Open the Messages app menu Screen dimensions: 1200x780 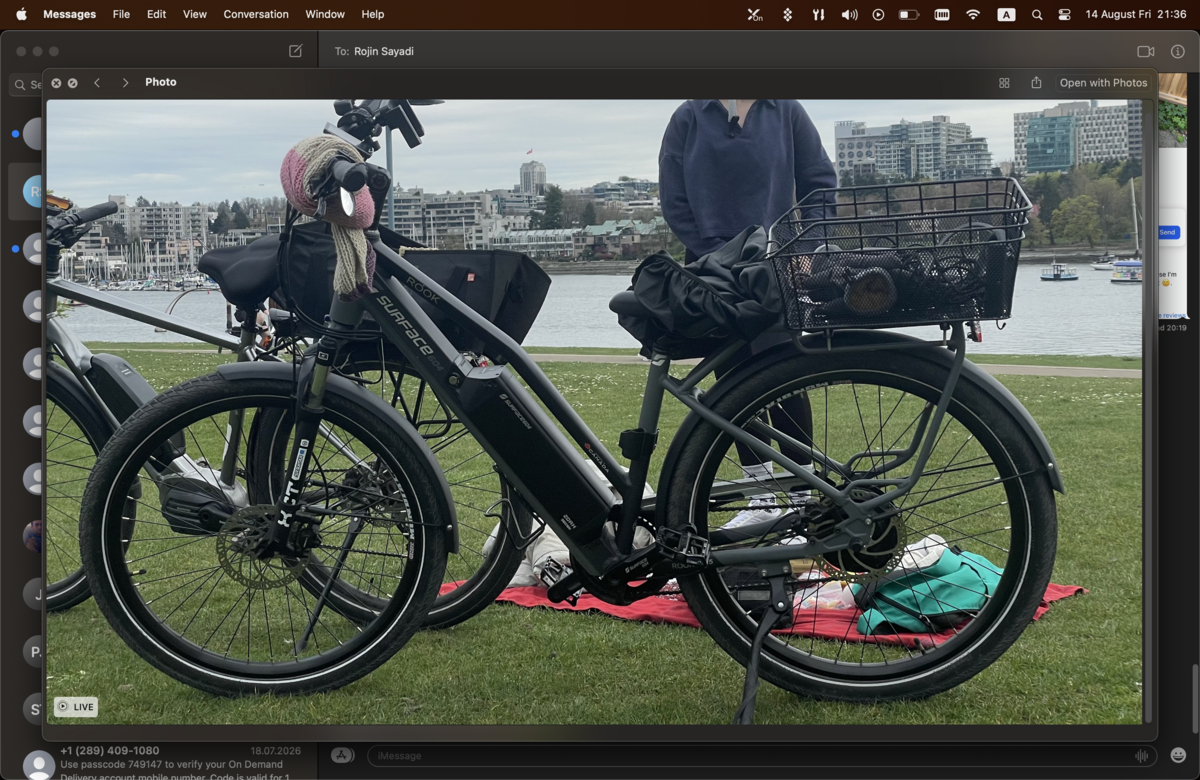70,14
